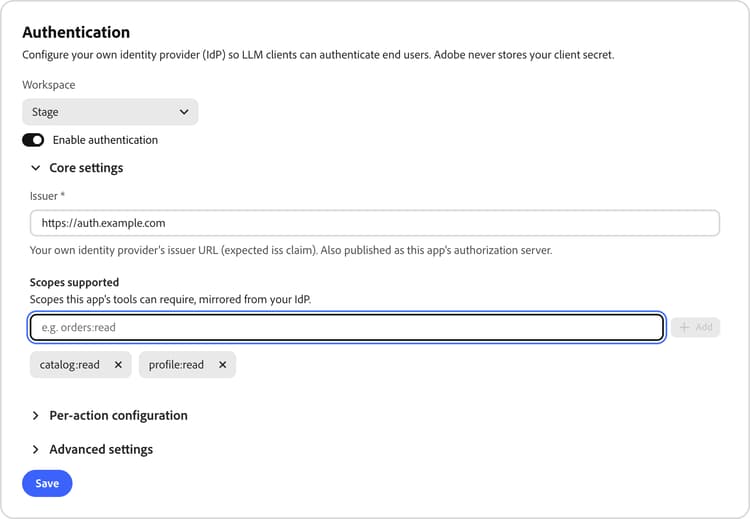This screenshot has width=750, height=519.
Task: Focus the Issuer URL input field
Action: pyautogui.click(x=375, y=223)
